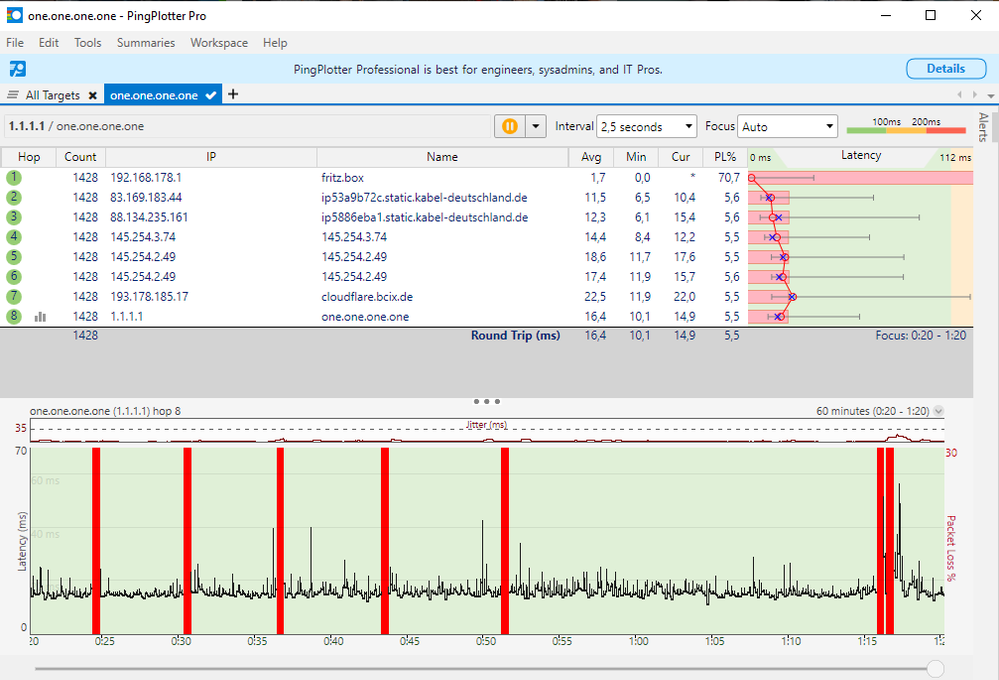
Task: Open the Focus Auto dropdown
Action: click(787, 127)
